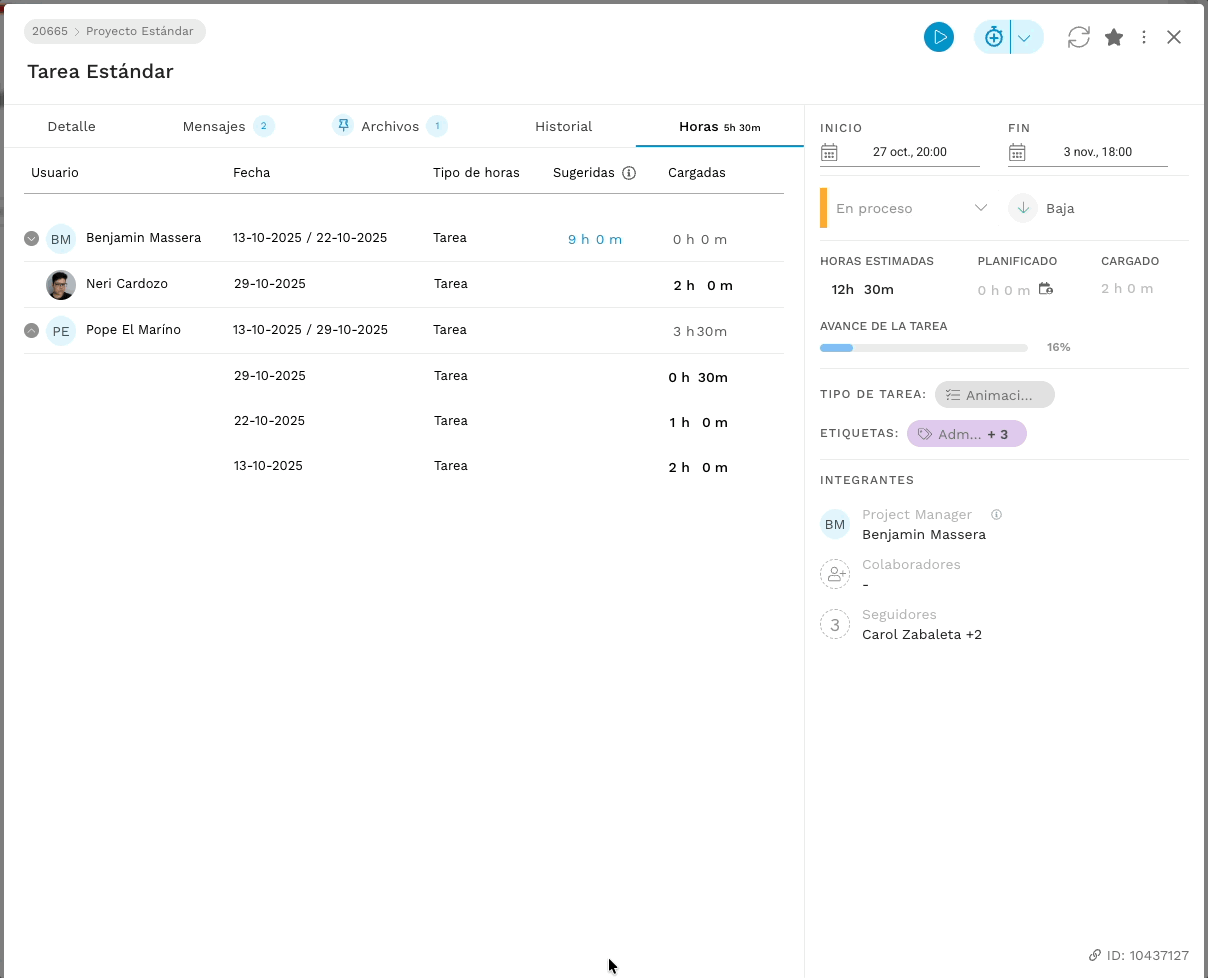Select the Horas tab
The width and height of the screenshot is (1208, 978).
pyautogui.click(x=720, y=127)
